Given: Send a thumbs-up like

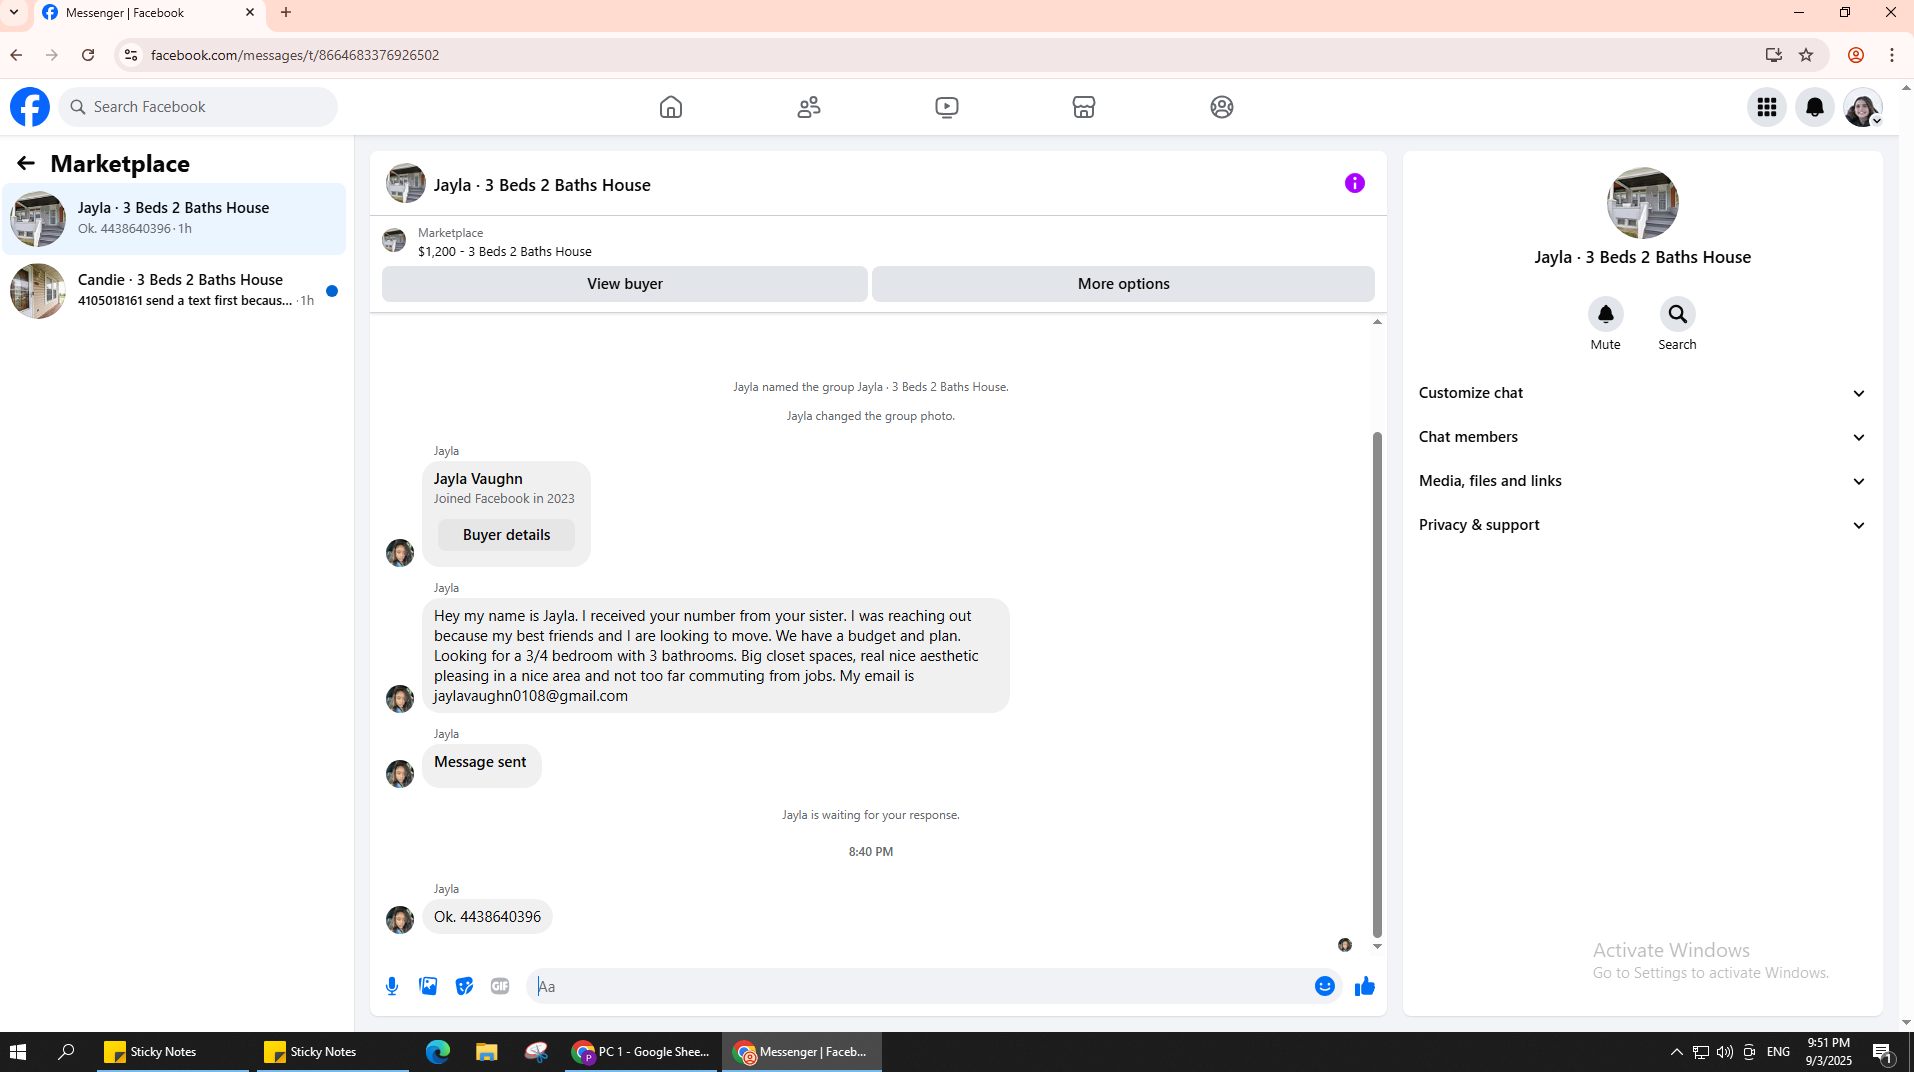Looking at the screenshot, I should 1365,987.
